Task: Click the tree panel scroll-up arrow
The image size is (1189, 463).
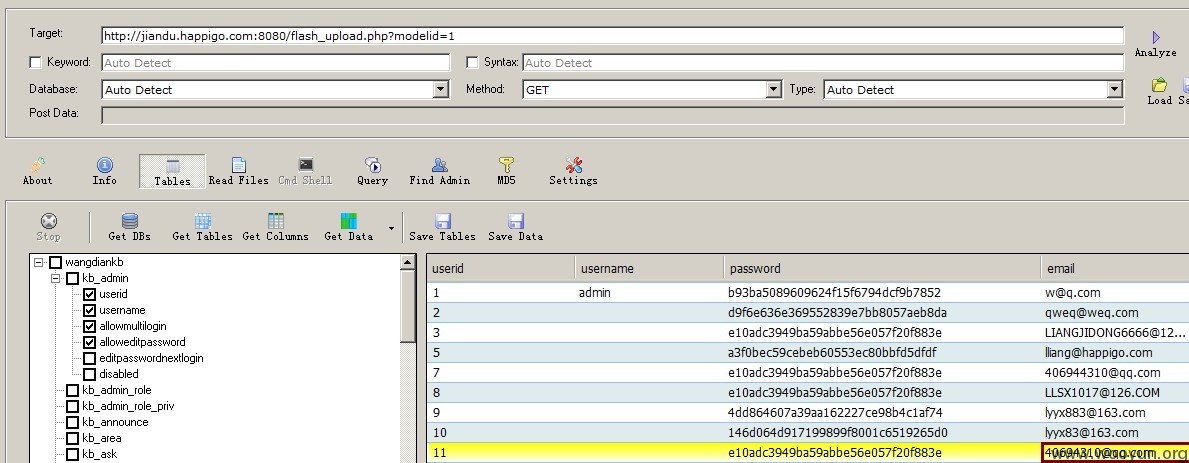Action: pyautogui.click(x=408, y=262)
